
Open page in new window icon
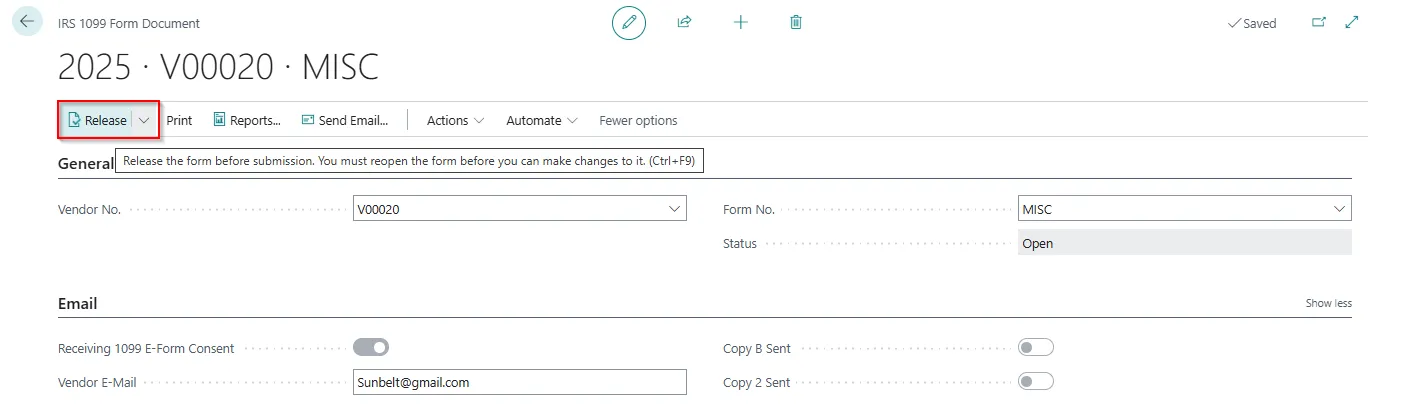[x=1319, y=22]
